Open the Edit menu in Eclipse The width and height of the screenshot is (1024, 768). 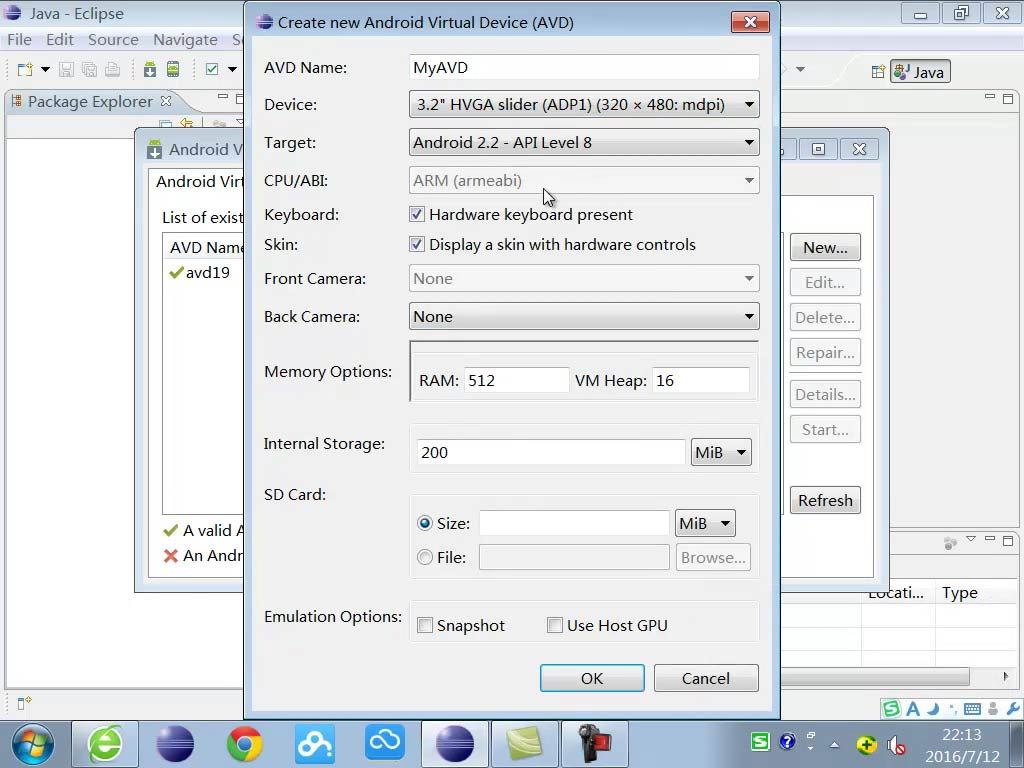[59, 40]
